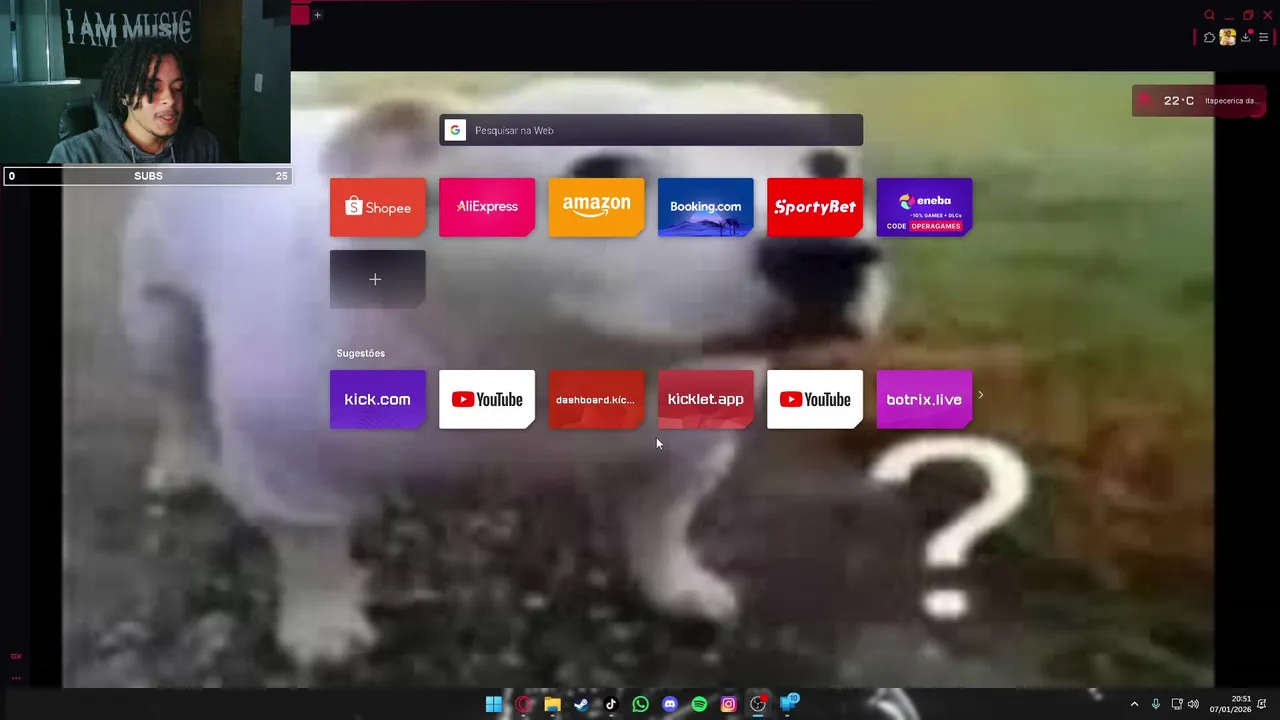Screen dimensions: 1280x720
Task: Open the Amazon speed dial tile
Action: coord(596,207)
